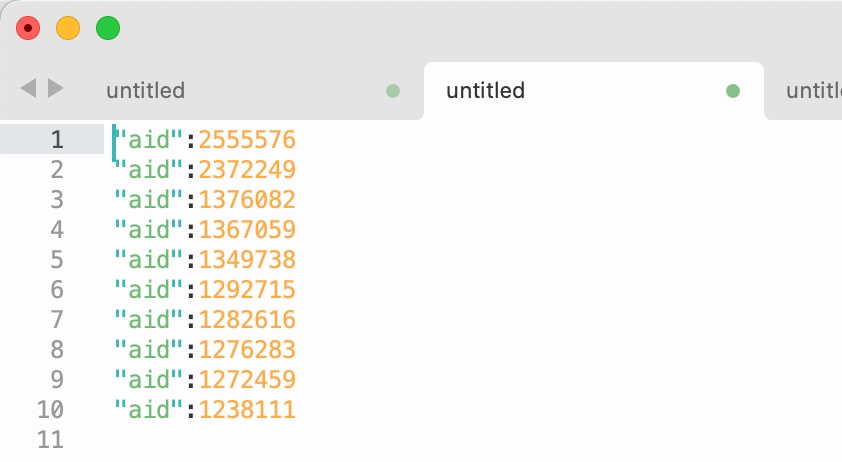Image resolution: width=842 pixels, height=462 pixels.
Task: Click the left tab-scroll arrow
Action: click(28, 89)
